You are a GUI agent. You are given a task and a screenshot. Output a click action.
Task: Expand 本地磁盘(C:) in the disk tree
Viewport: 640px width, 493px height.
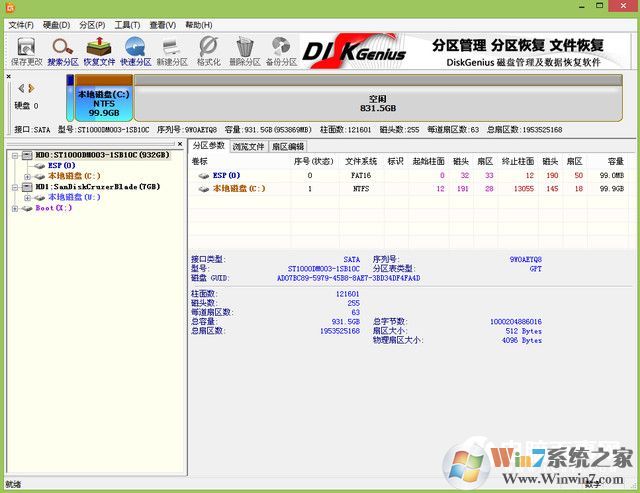click(28, 176)
